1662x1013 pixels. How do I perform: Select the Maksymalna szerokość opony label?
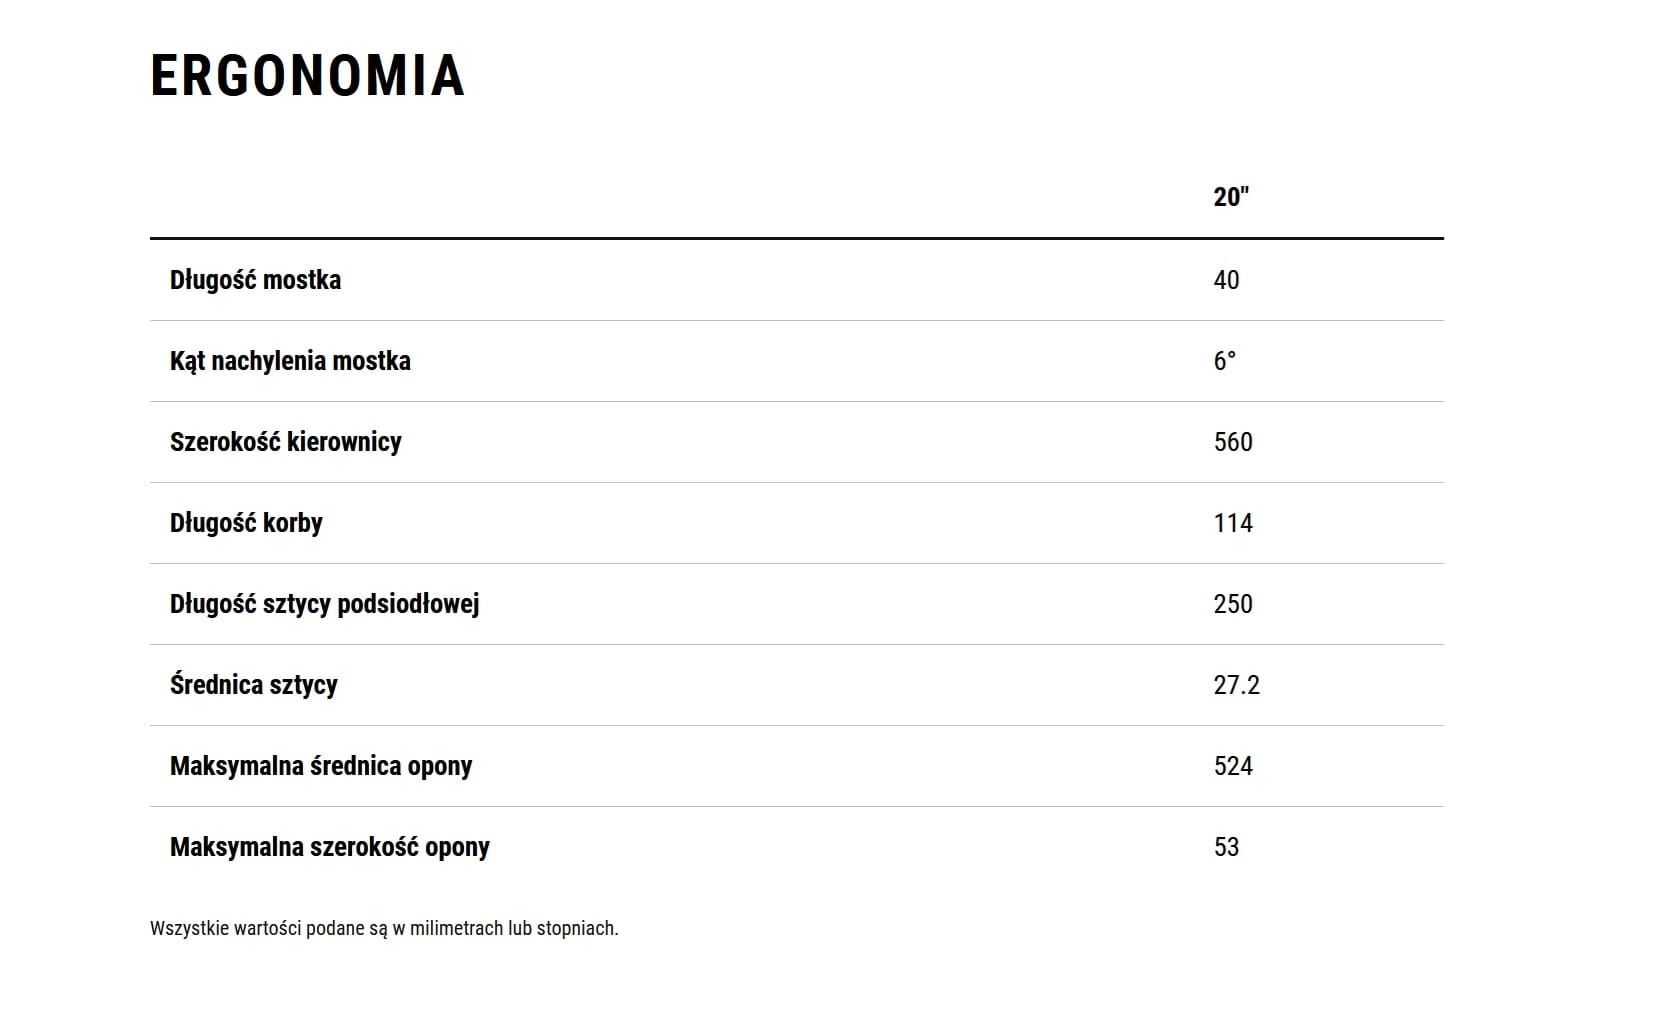point(329,847)
